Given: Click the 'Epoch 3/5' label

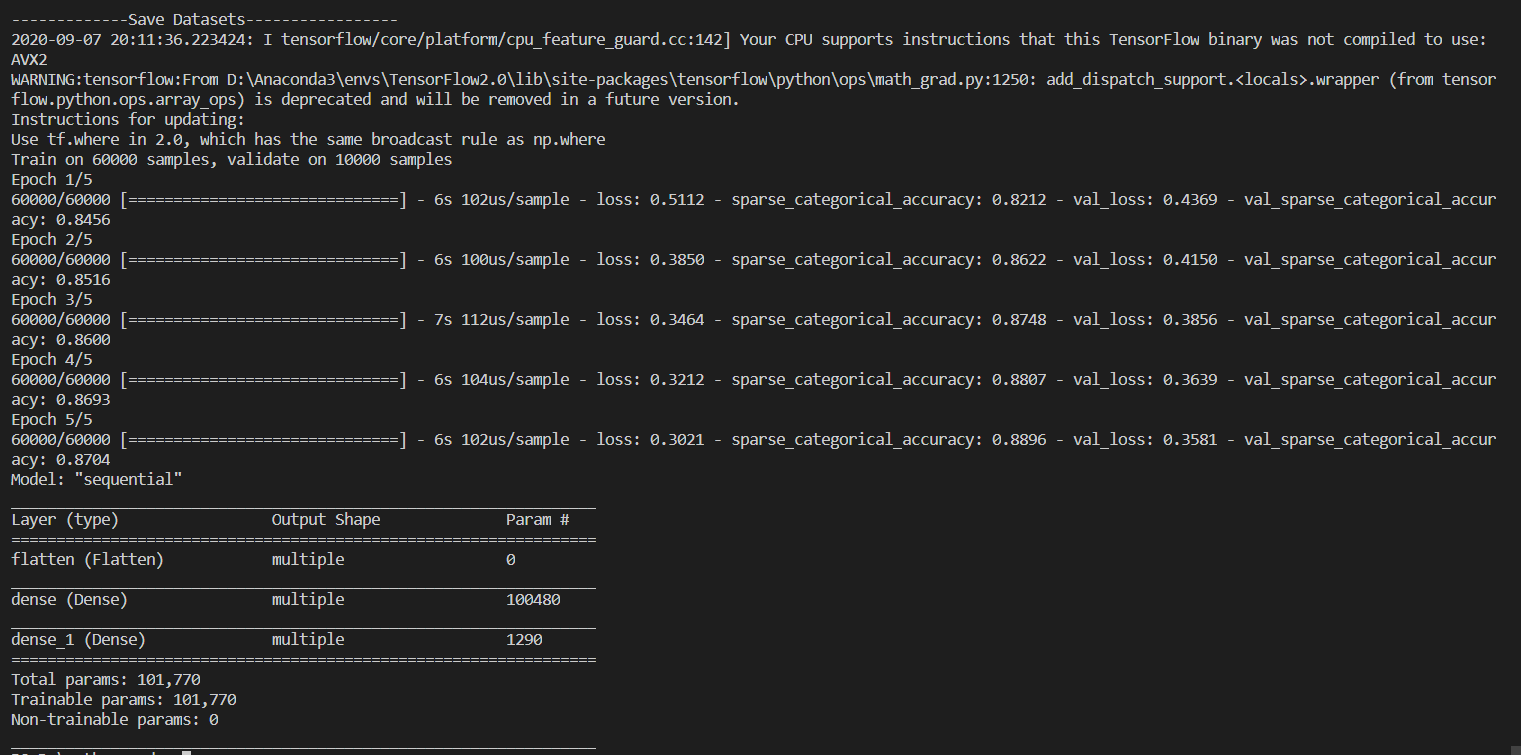Looking at the screenshot, I should (x=51, y=300).
